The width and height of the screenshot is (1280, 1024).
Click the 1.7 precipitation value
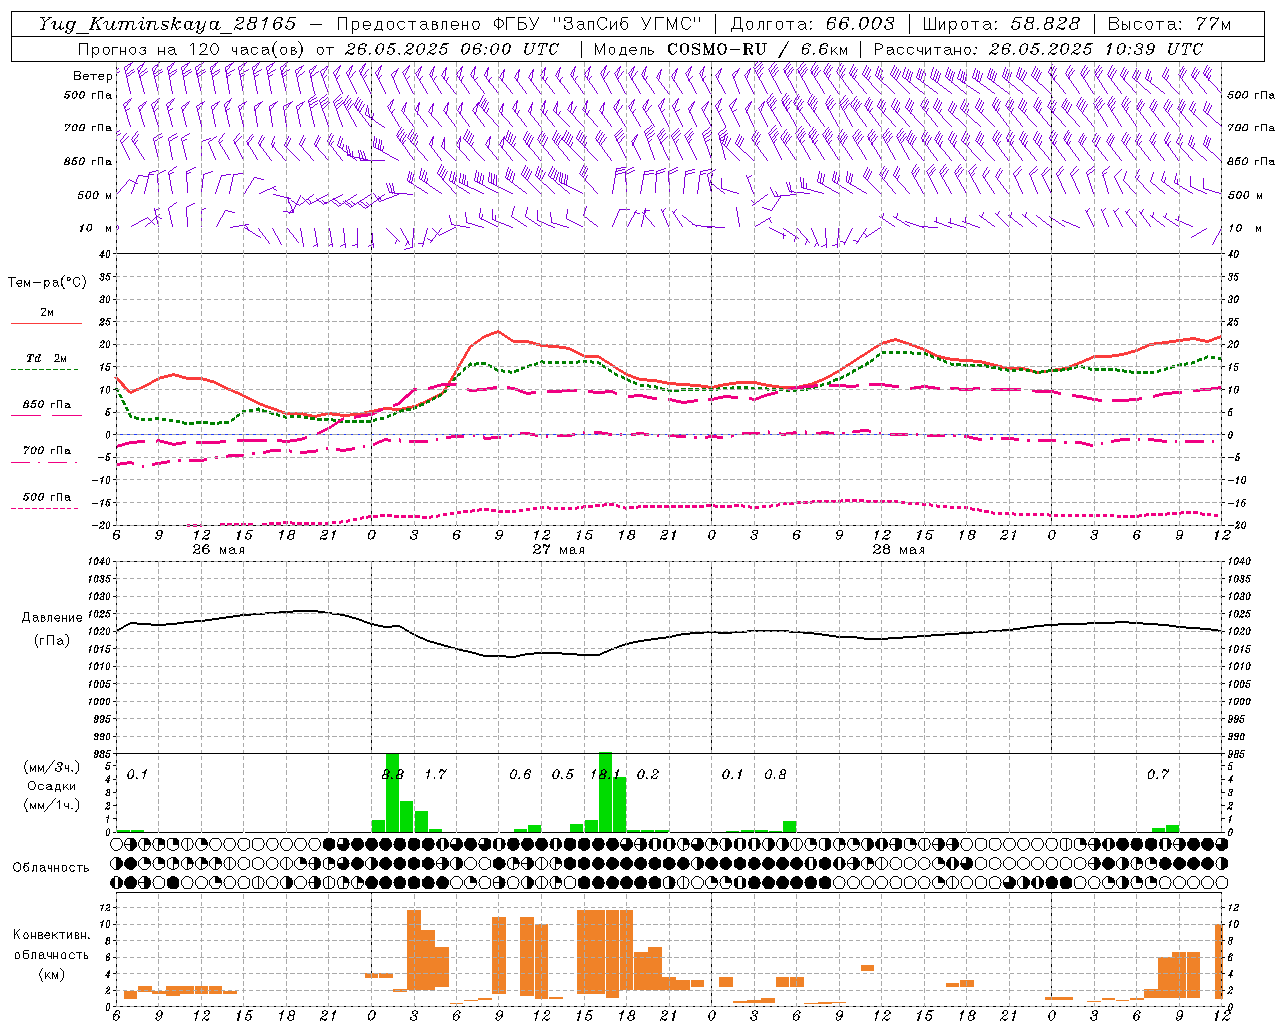pyautogui.click(x=435, y=774)
